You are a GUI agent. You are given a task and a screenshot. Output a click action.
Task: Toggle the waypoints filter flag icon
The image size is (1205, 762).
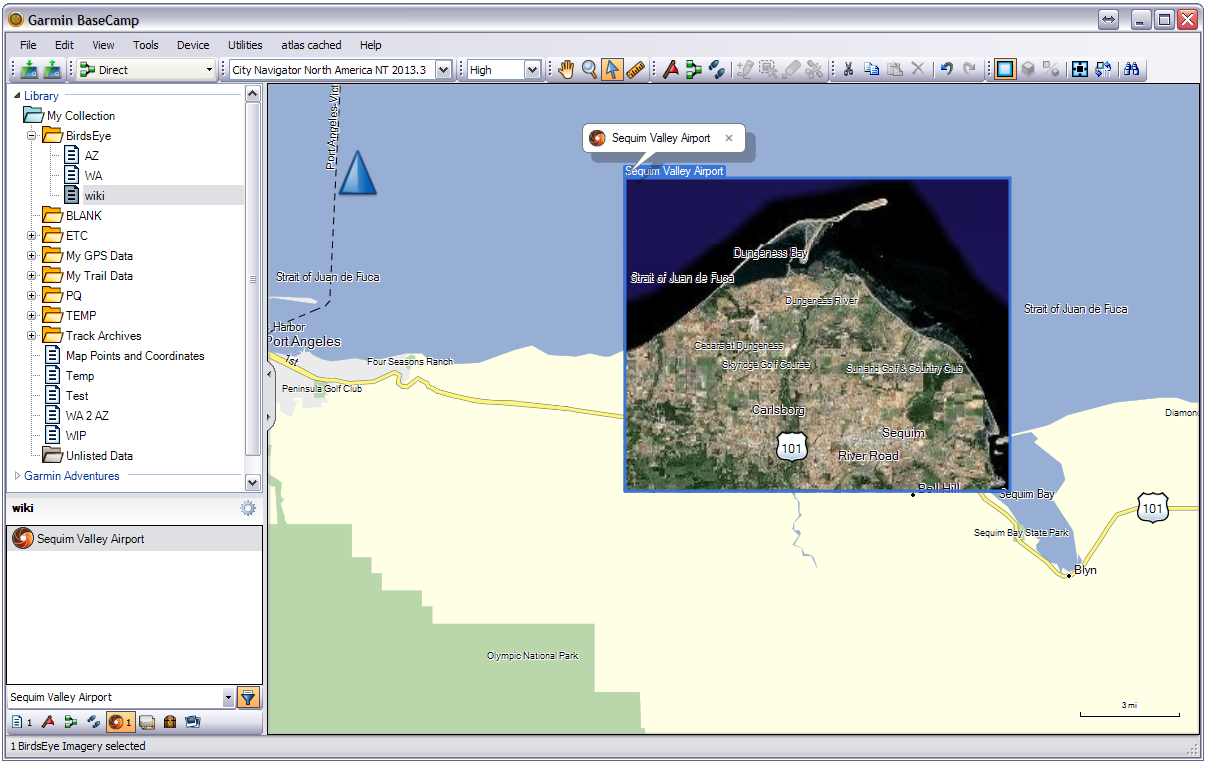click(x=47, y=722)
